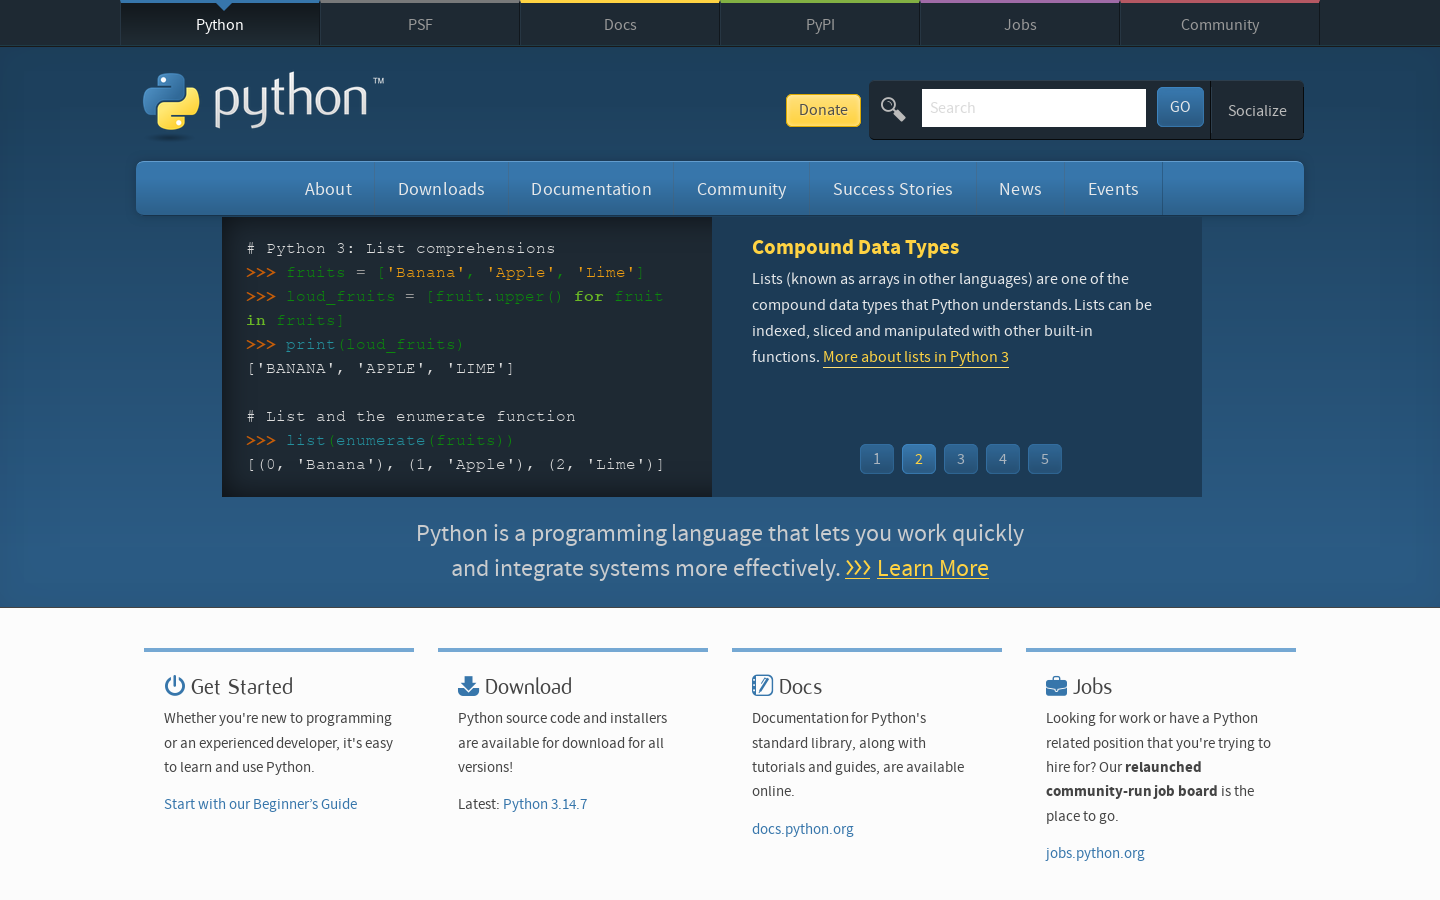
Task: Click the code line list(enumerate(fruits))
Action: pos(380,440)
